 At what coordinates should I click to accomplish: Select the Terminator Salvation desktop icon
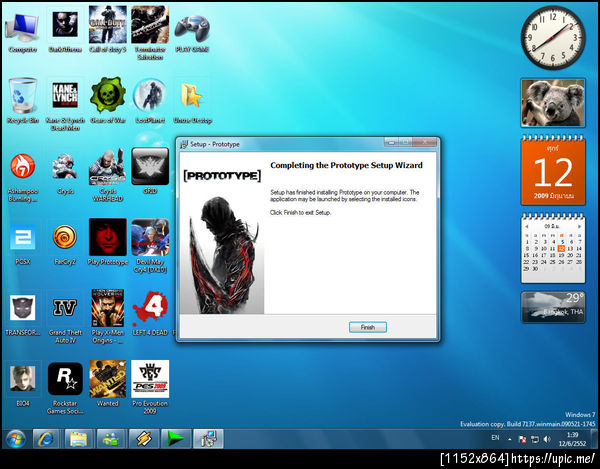tap(150, 33)
